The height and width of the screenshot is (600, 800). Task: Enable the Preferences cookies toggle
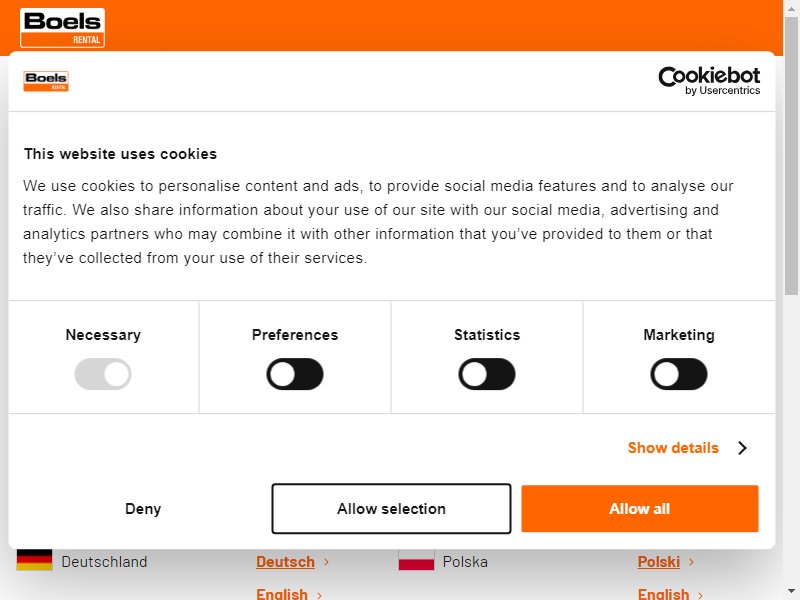click(295, 374)
